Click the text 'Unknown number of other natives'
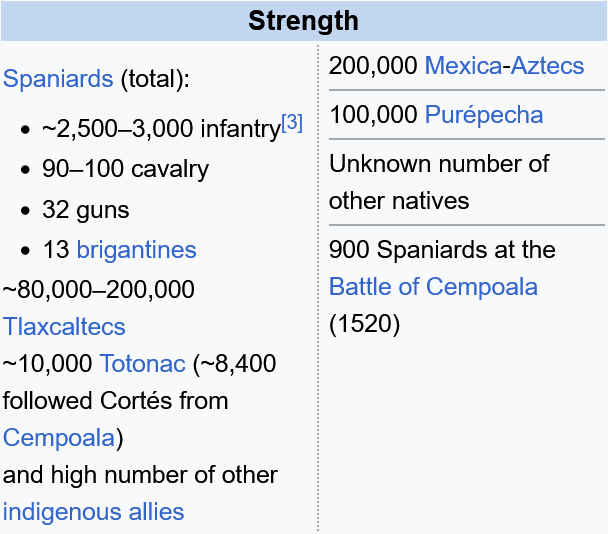This screenshot has width=608, height=534. point(439,182)
